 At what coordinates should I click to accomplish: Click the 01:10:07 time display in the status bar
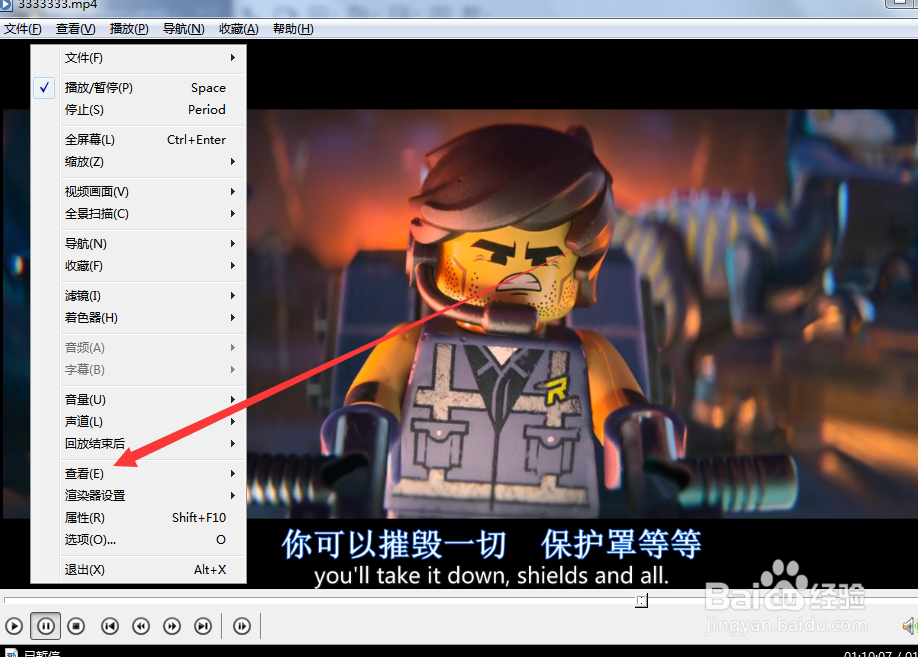coord(868,653)
